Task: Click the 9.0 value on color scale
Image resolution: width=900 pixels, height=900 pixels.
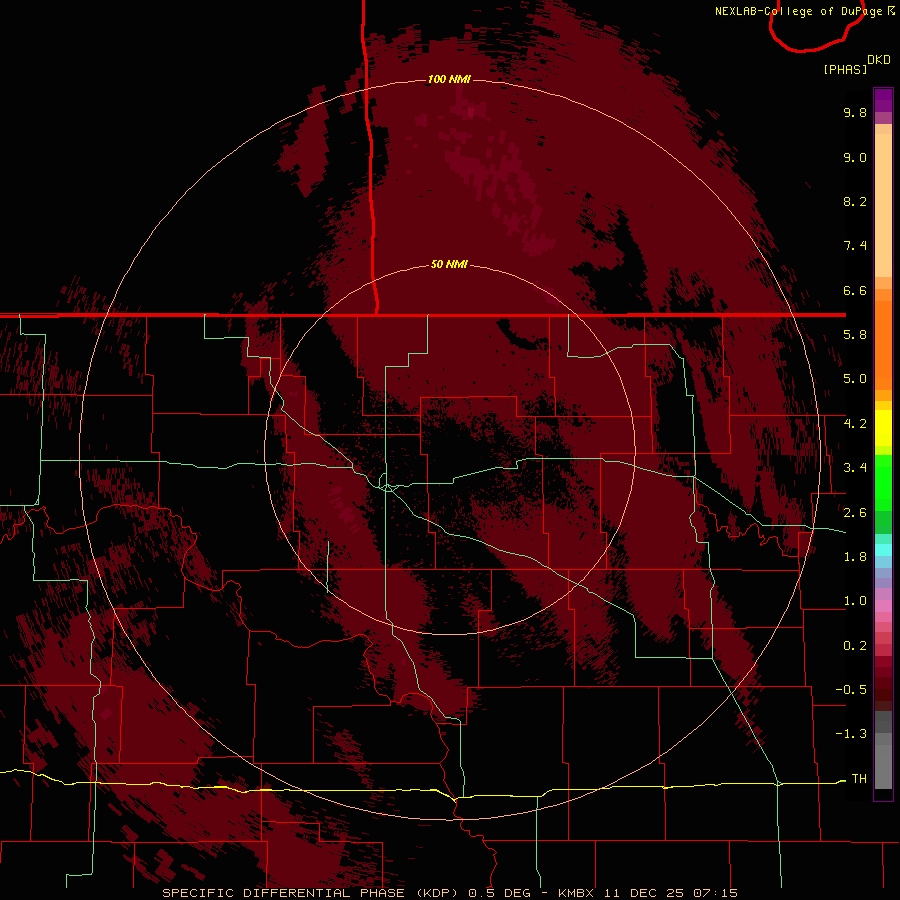Action: pyautogui.click(x=855, y=157)
